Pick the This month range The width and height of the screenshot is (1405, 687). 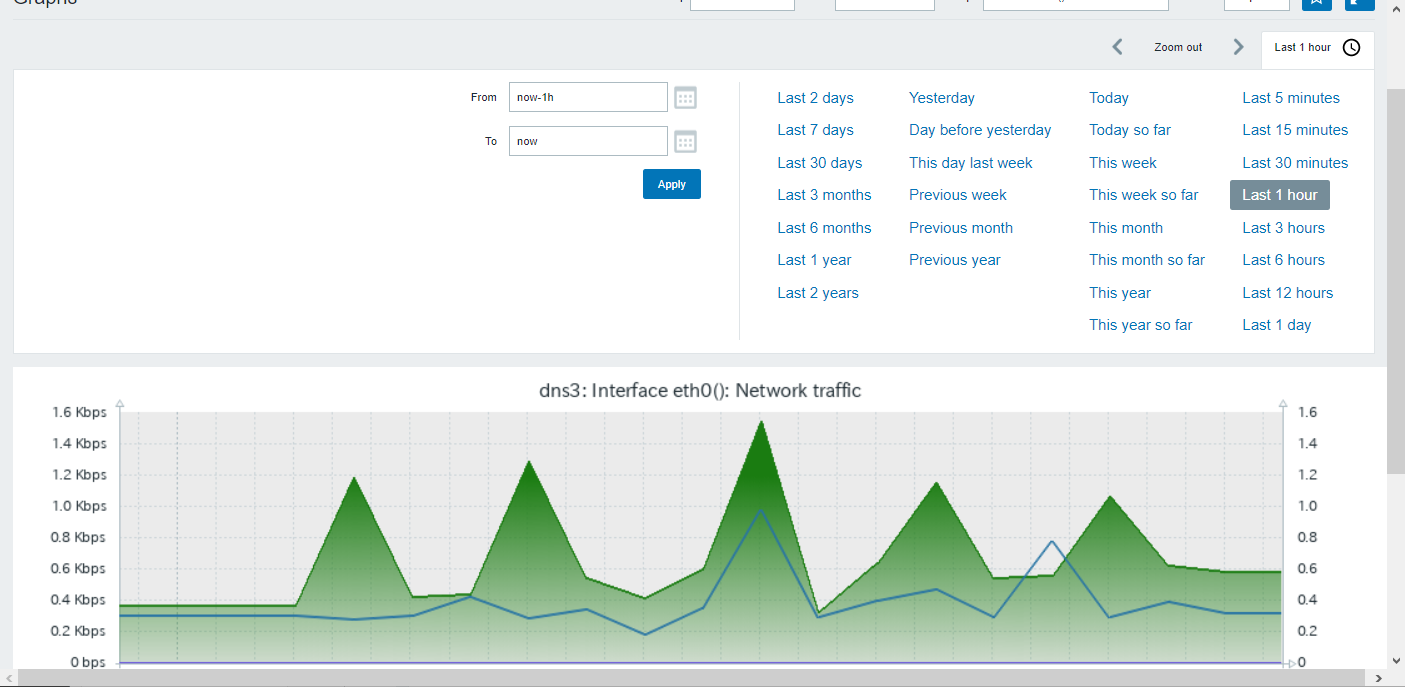point(1126,228)
